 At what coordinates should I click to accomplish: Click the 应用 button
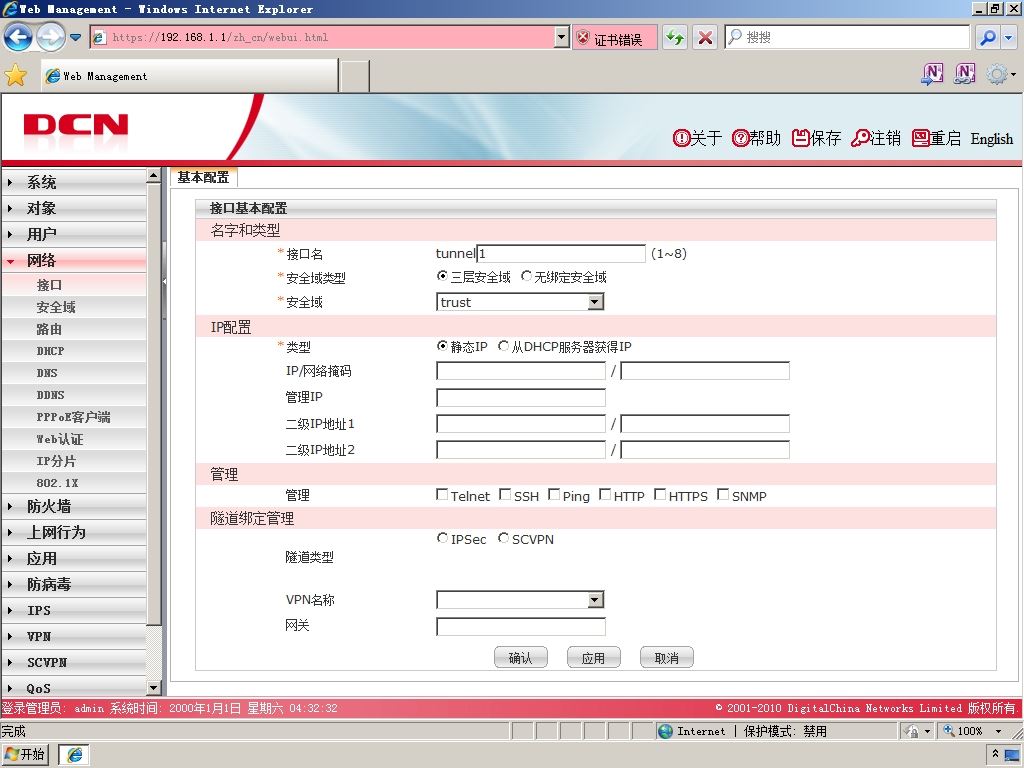(x=594, y=658)
